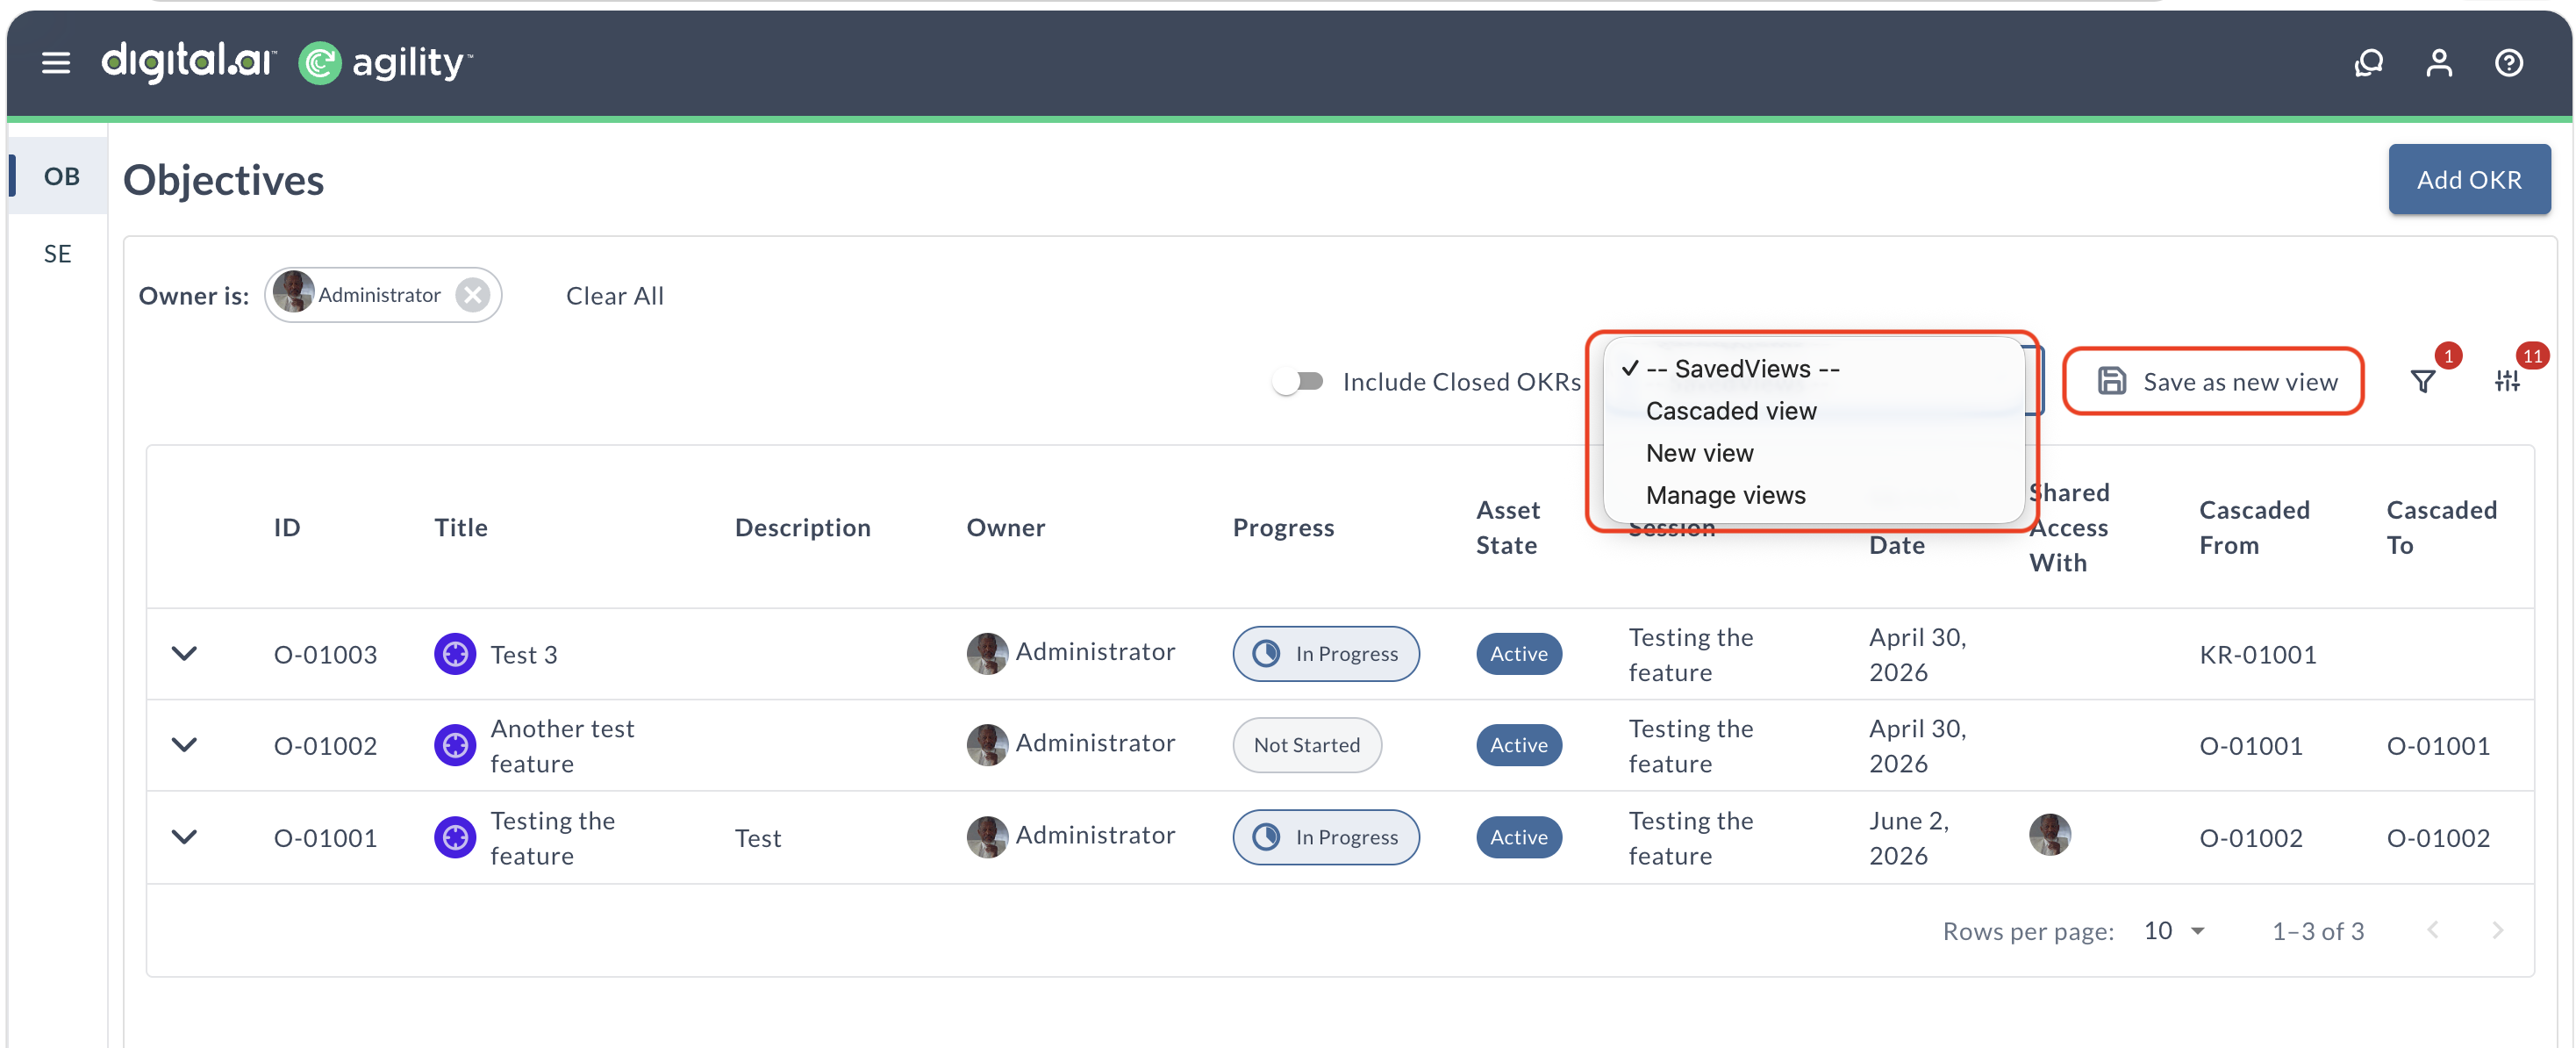Choose Manage views option
Image resolution: width=2576 pixels, height=1048 pixels.
[x=1813, y=495]
